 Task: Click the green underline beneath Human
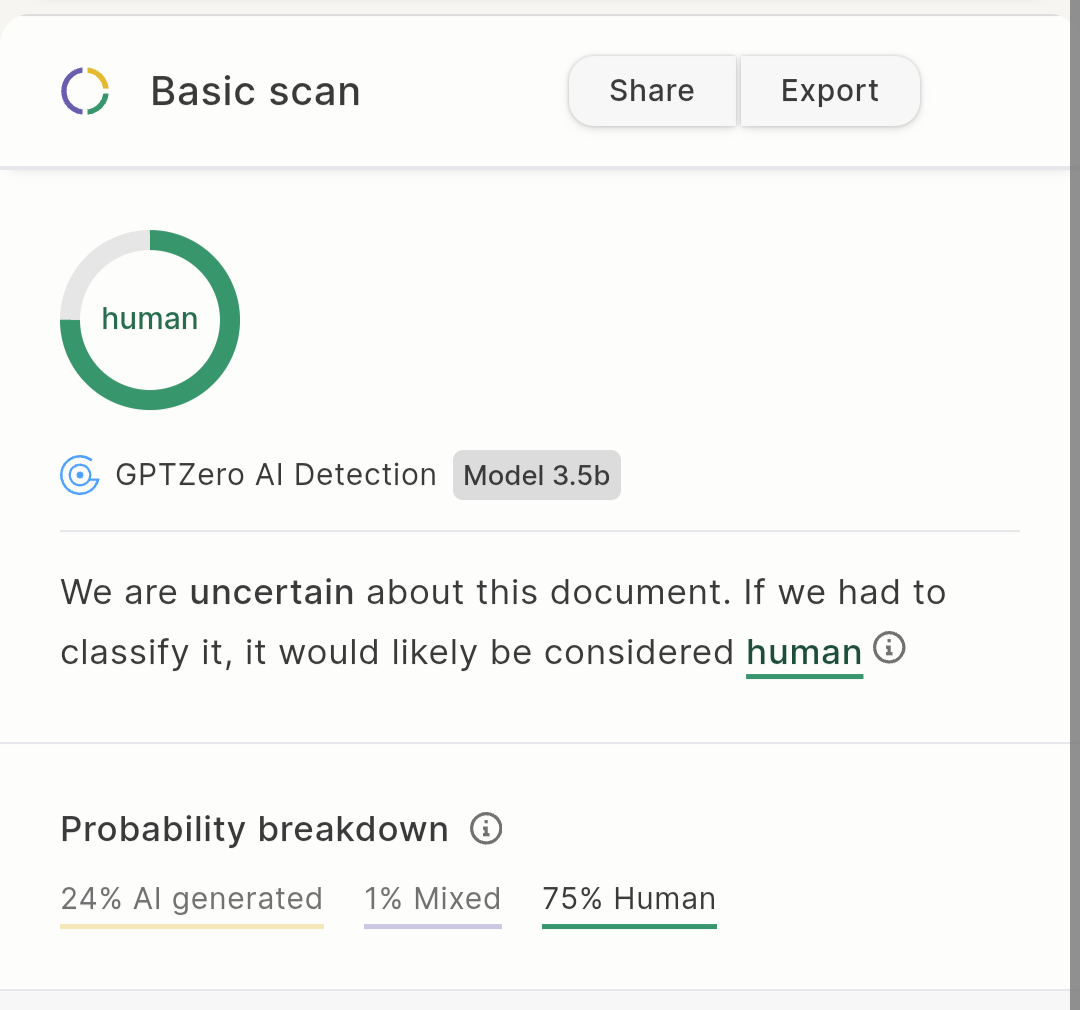(x=628, y=927)
